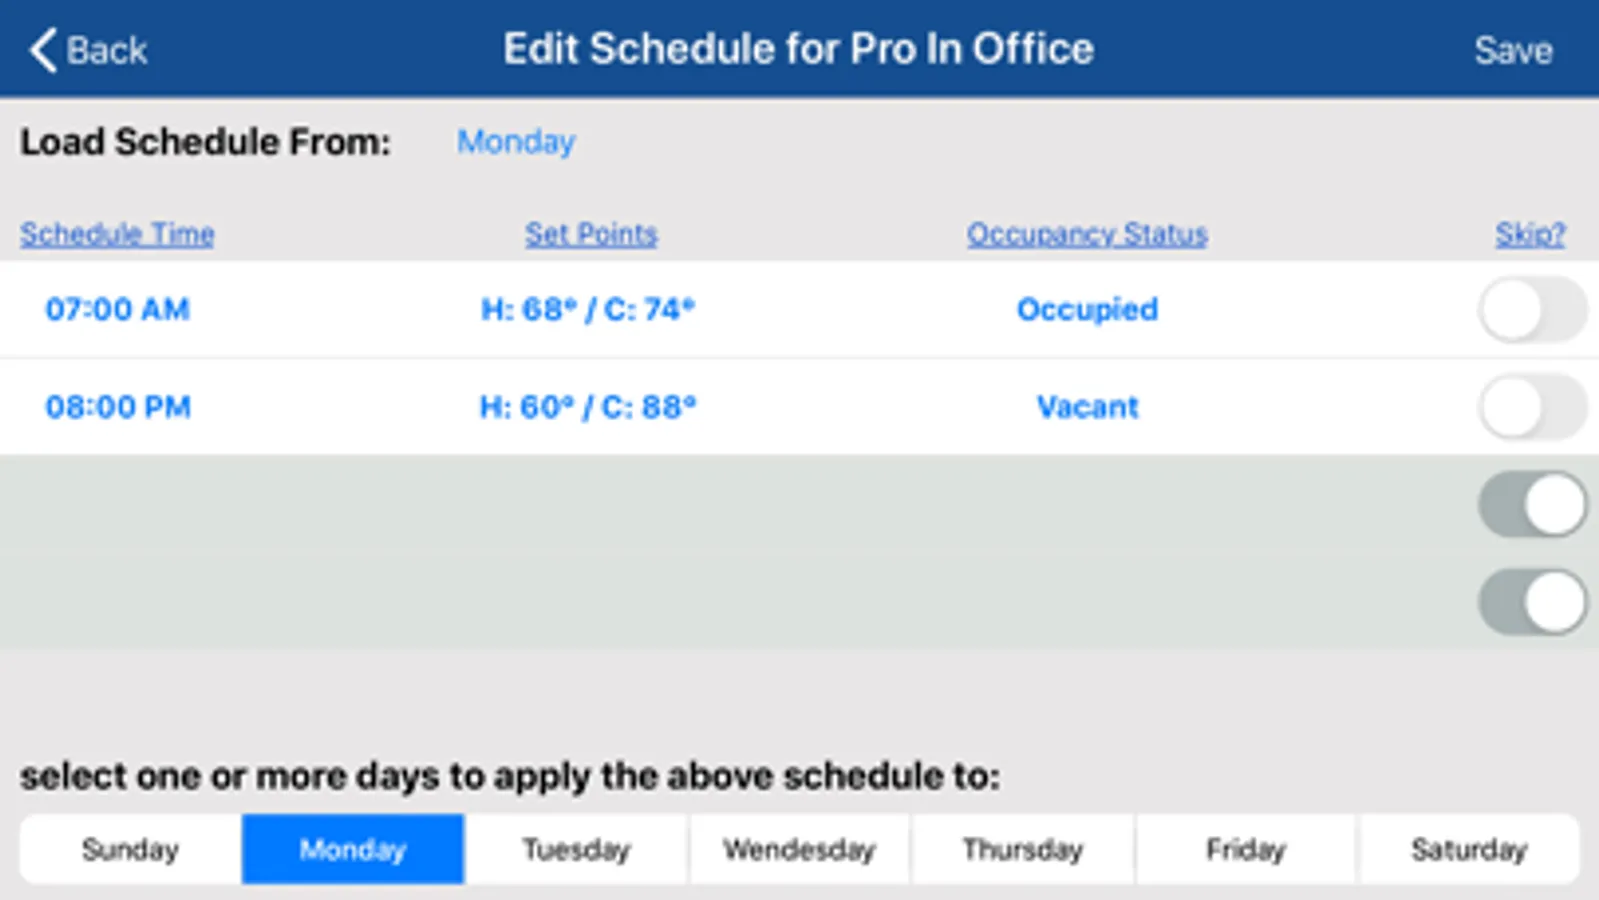Change the 08:00 PM schedule time
Viewport: 1599px width, 900px height.
[118, 407]
